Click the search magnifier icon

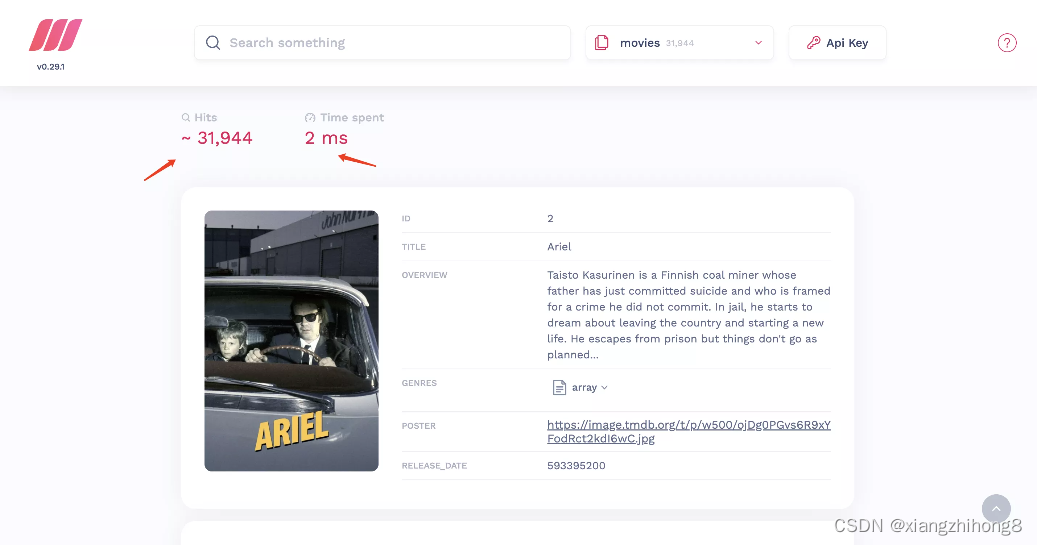tap(213, 43)
